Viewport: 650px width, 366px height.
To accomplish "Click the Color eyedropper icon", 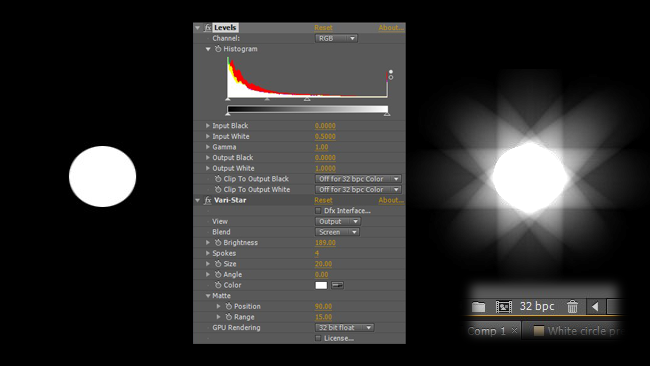I will coord(337,285).
